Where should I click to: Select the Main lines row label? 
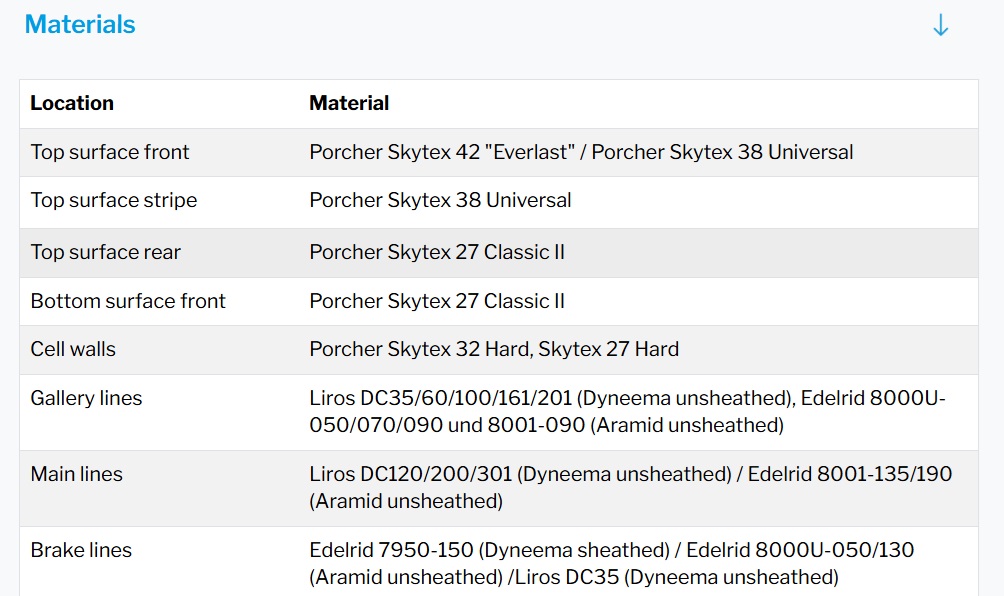77,474
